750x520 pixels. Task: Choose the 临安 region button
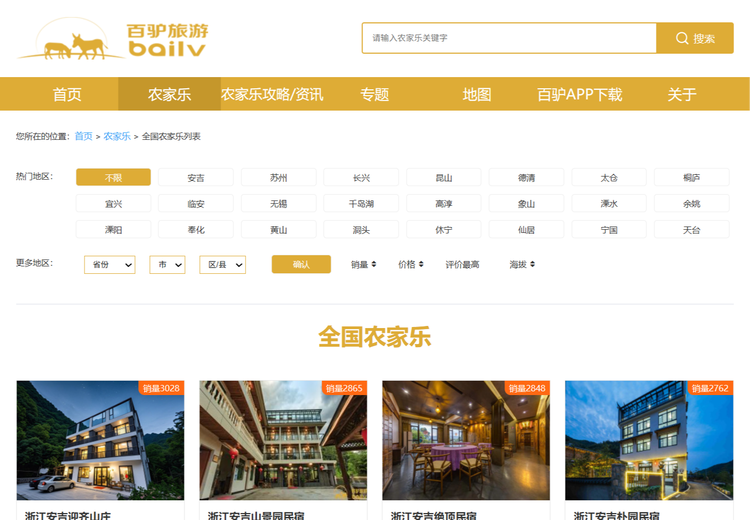[196, 203]
